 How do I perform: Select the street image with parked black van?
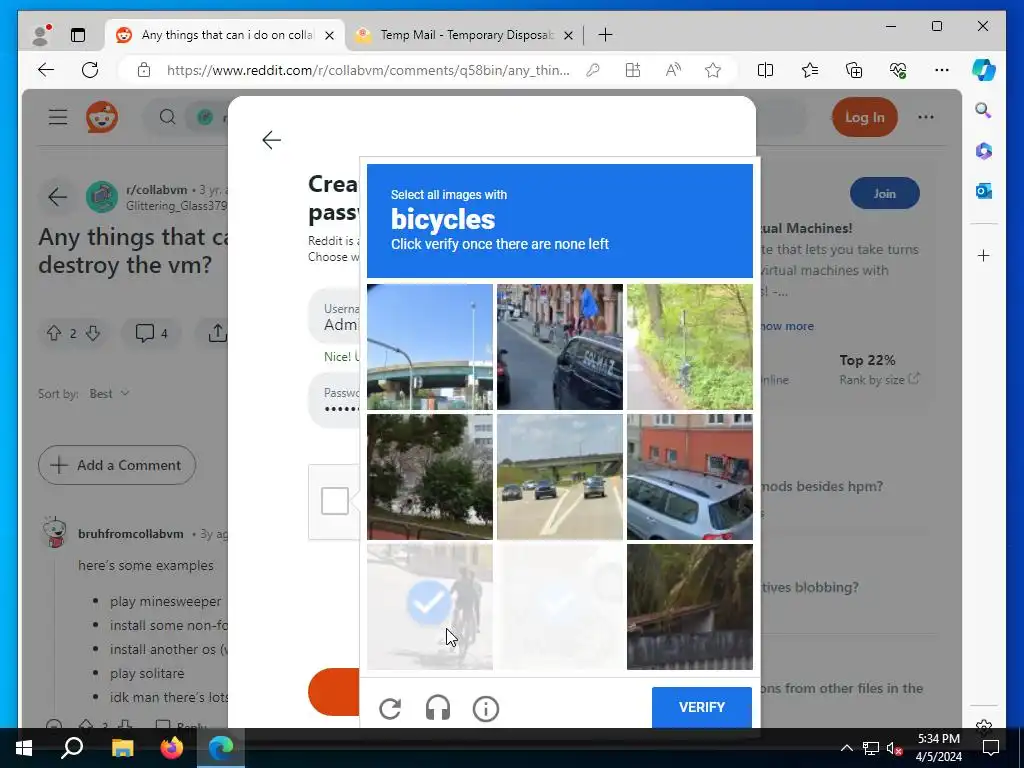click(x=560, y=347)
